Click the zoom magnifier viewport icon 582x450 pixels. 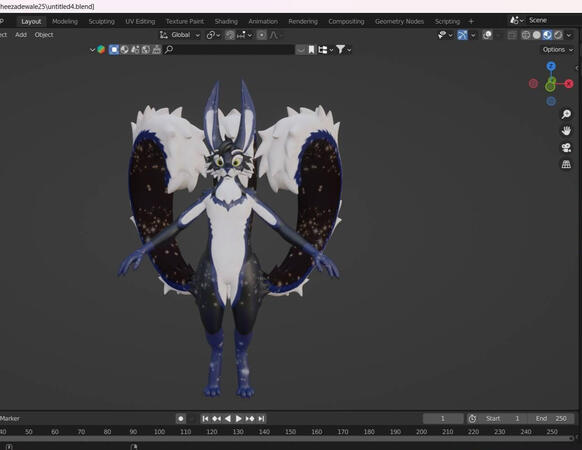[566, 114]
